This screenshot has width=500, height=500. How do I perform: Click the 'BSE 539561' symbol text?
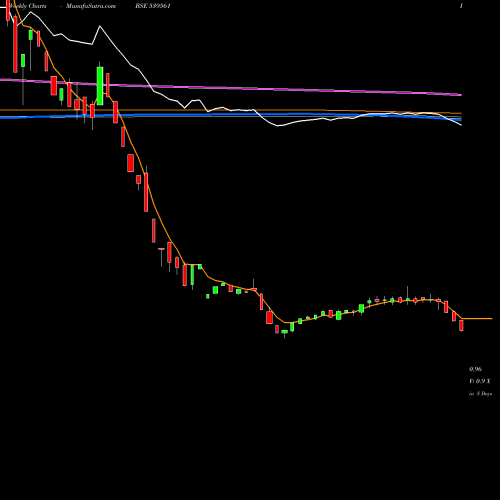[153, 6]
